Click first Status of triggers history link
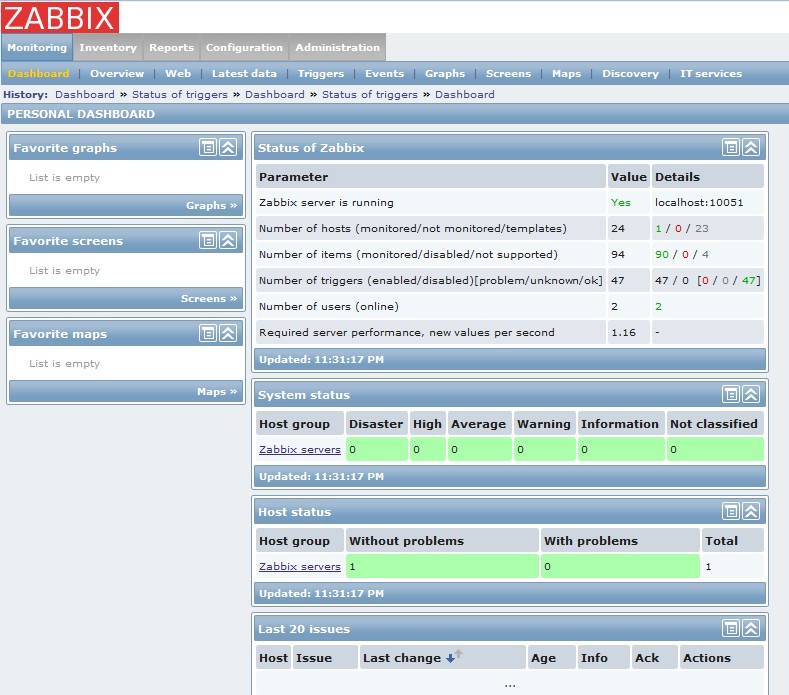The height and width of the screenshot is (695, 789). pos(180,95)
